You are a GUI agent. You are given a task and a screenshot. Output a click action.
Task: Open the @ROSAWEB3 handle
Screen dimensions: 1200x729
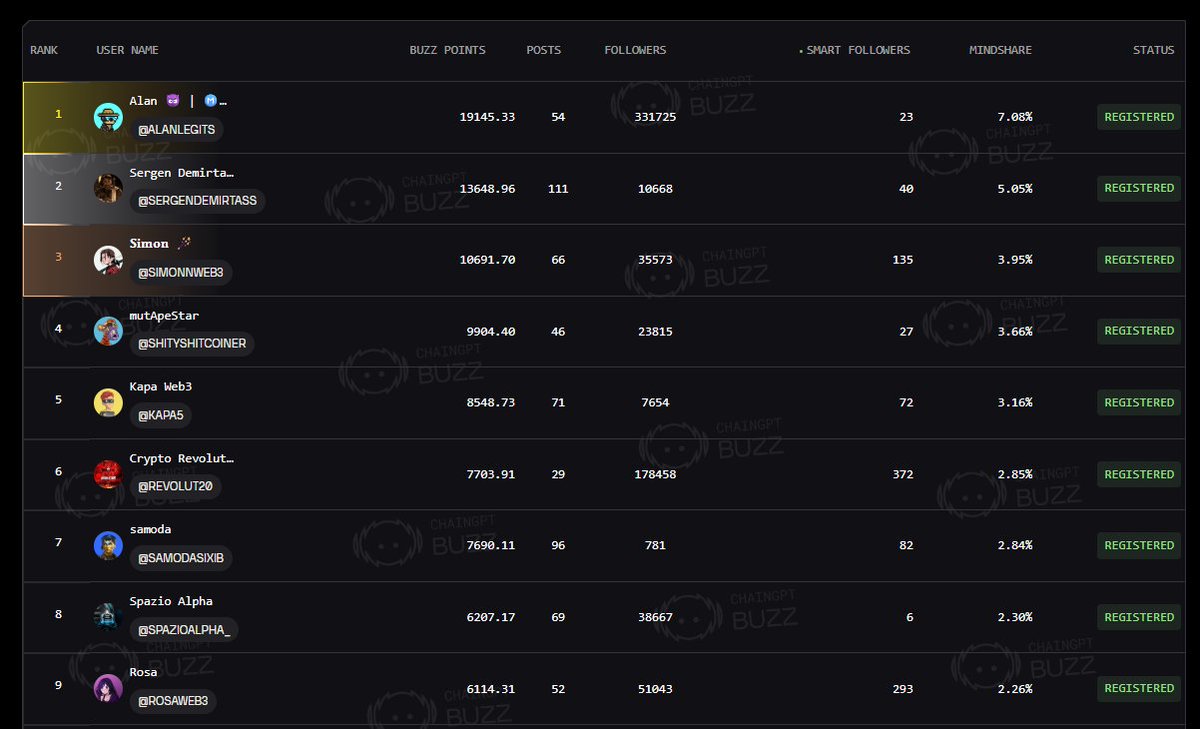click(173, 701)
